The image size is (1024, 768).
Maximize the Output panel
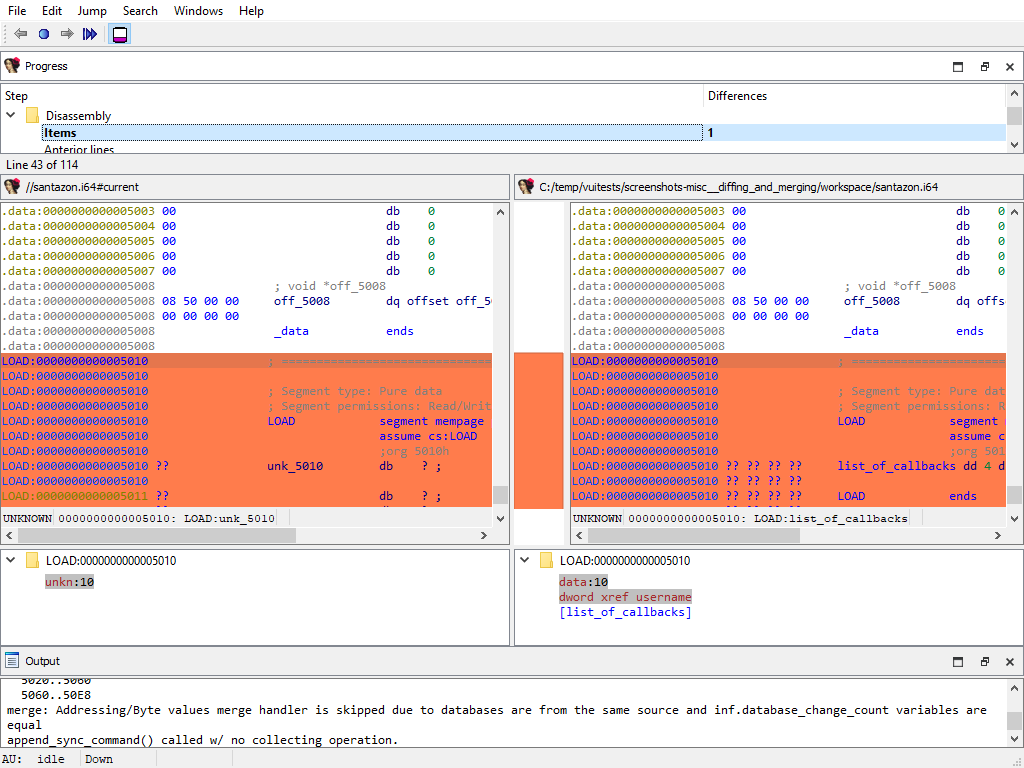[958, 662]
